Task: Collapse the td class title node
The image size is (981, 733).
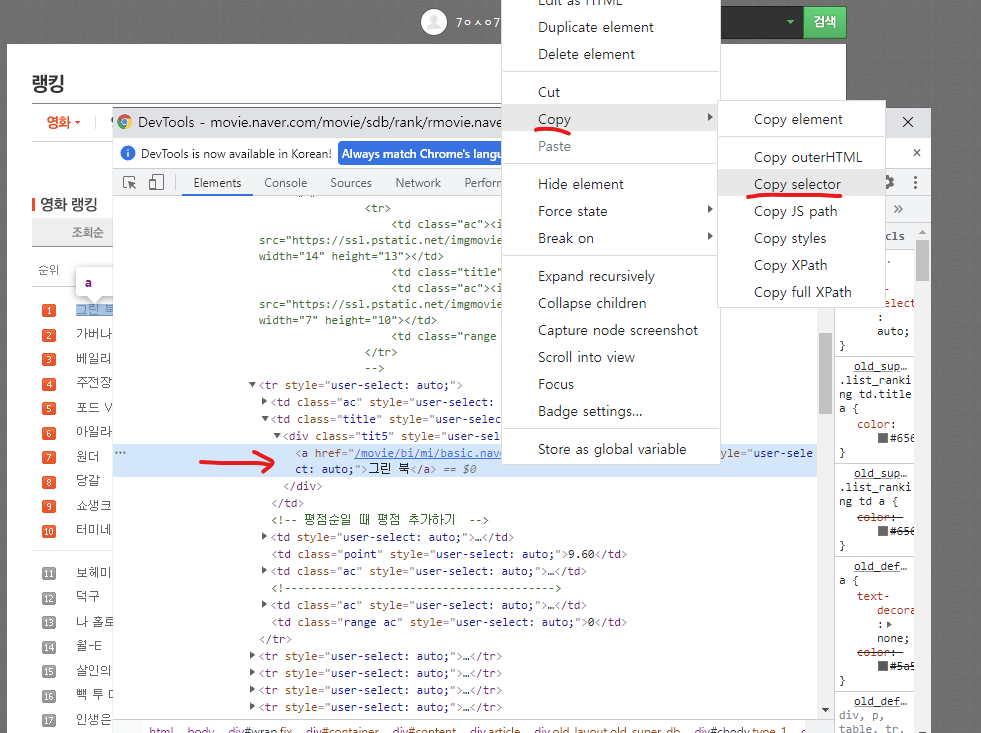Action: tap(265, 418)
